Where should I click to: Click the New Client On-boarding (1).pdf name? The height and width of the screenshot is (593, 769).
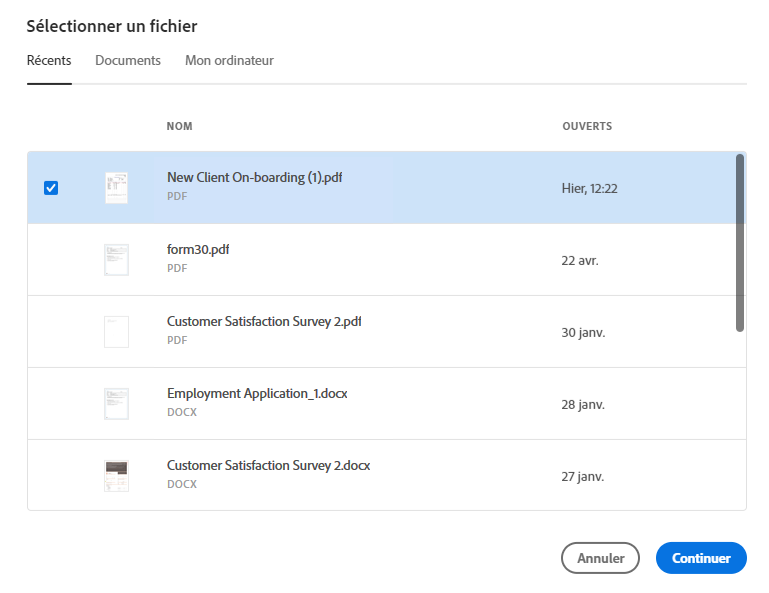coord(255,178)
